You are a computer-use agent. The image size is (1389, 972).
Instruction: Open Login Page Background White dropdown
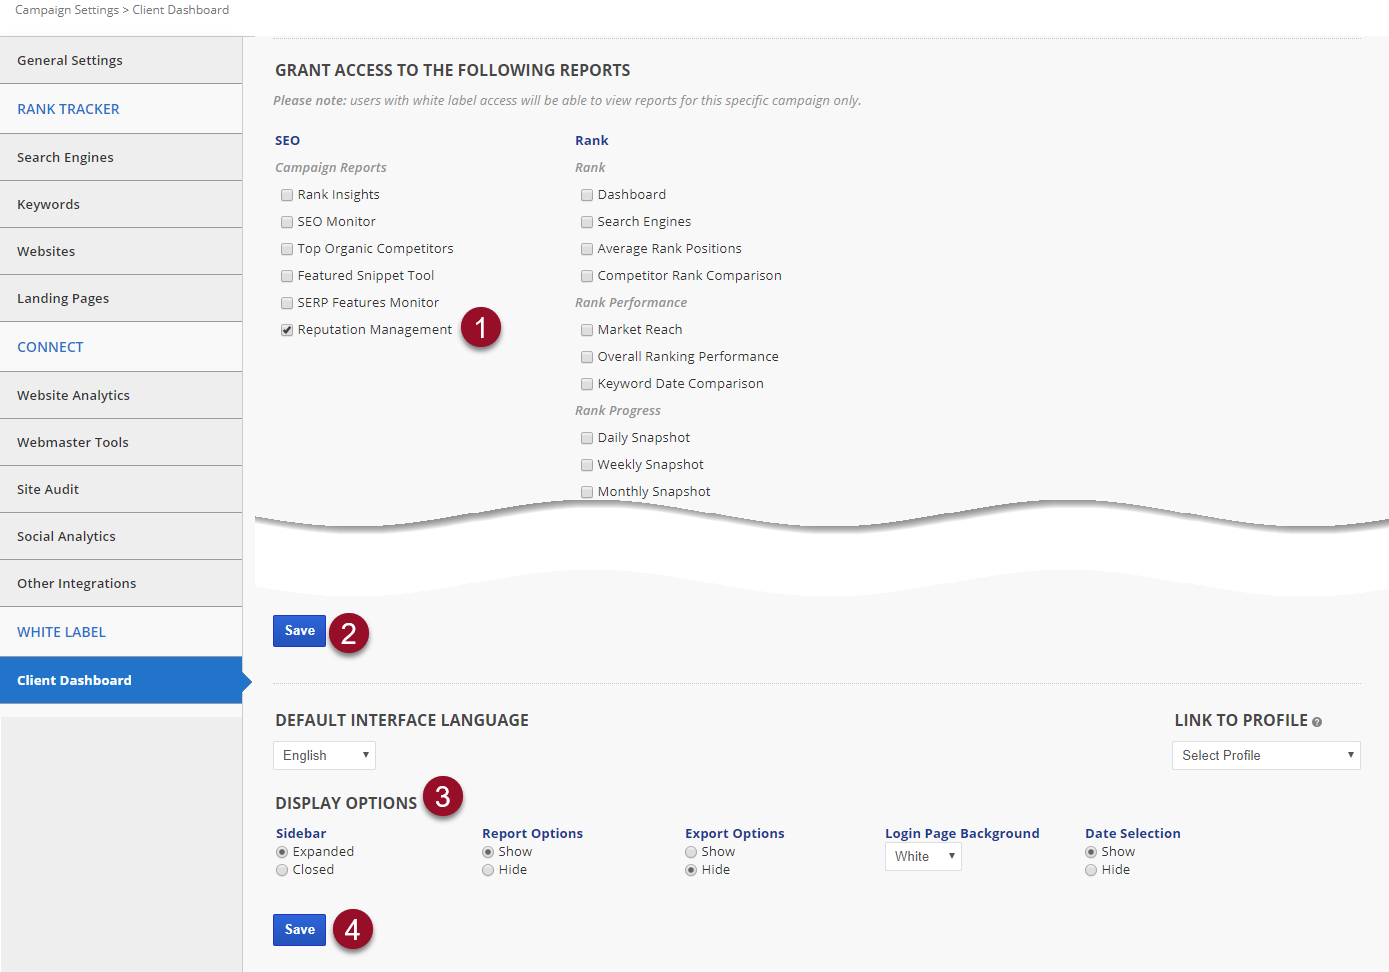[x=922, y=857]
